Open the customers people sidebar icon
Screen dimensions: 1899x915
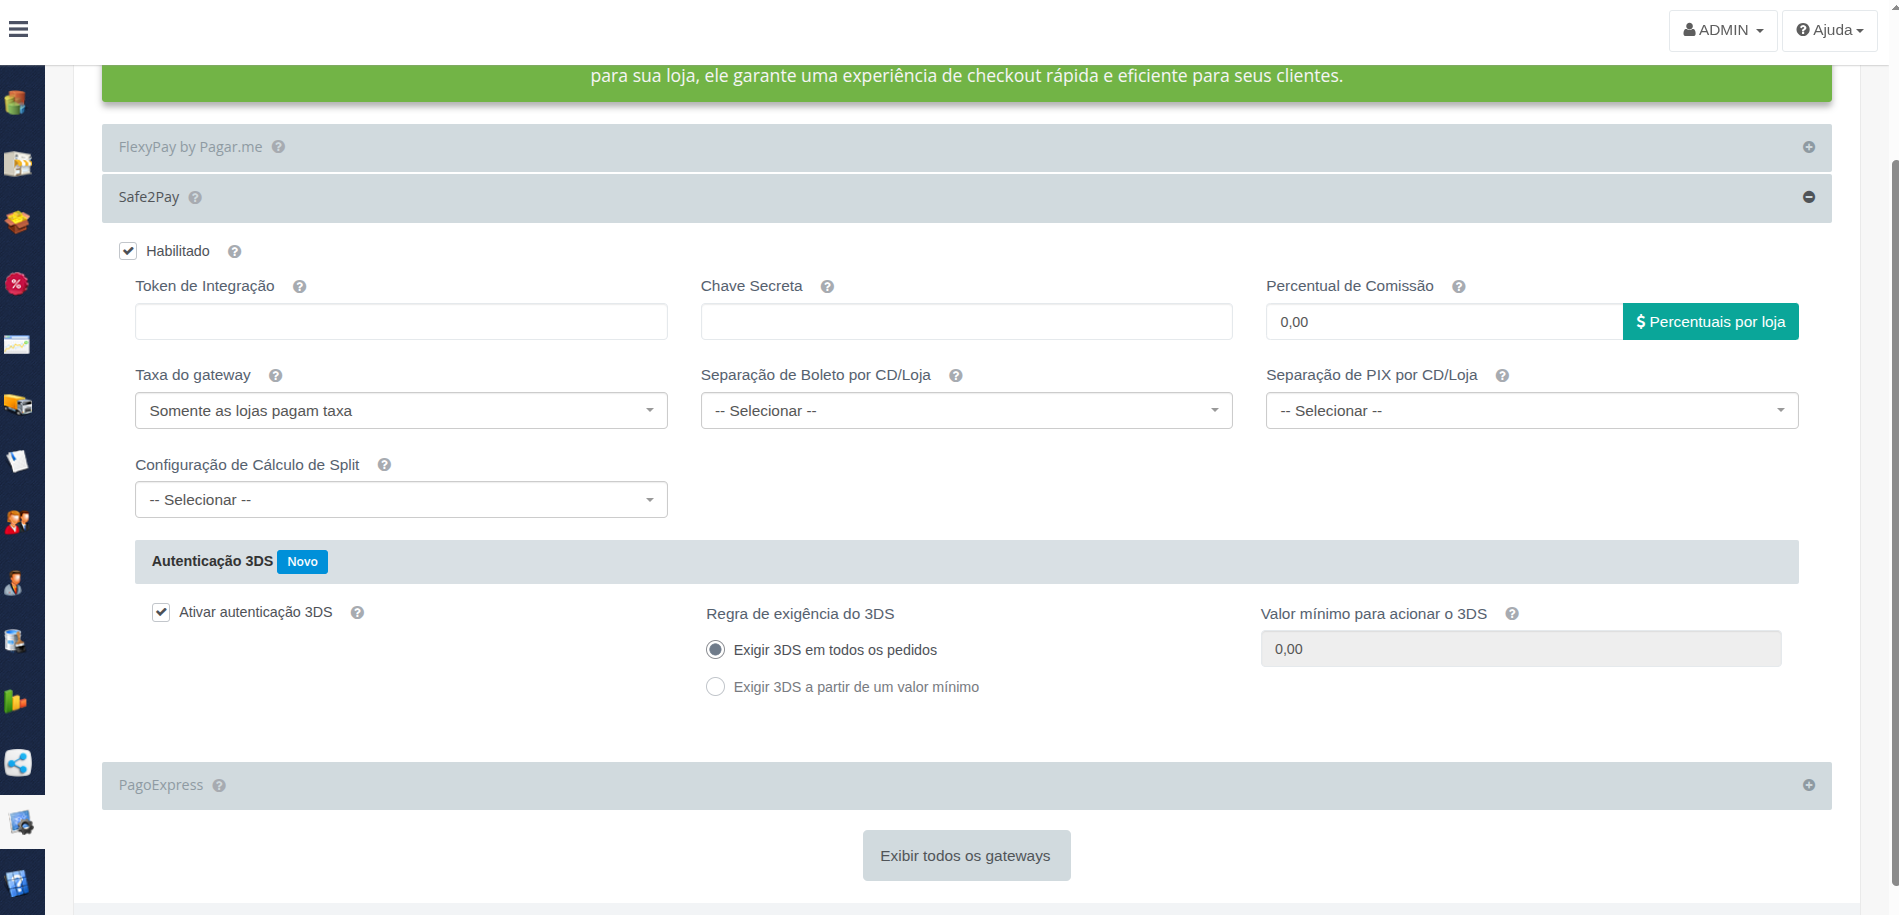[17, 522]
